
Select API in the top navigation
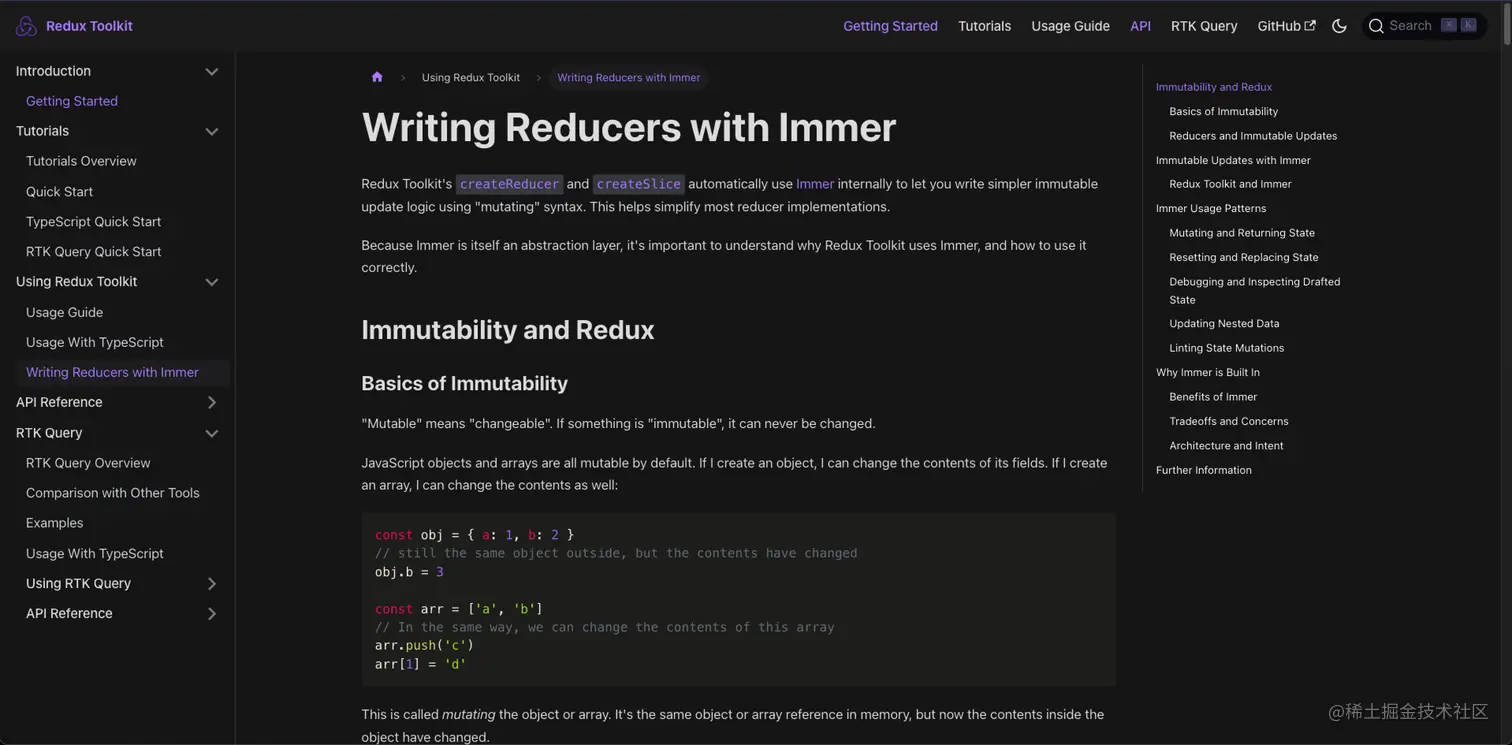pos(1140,26)
